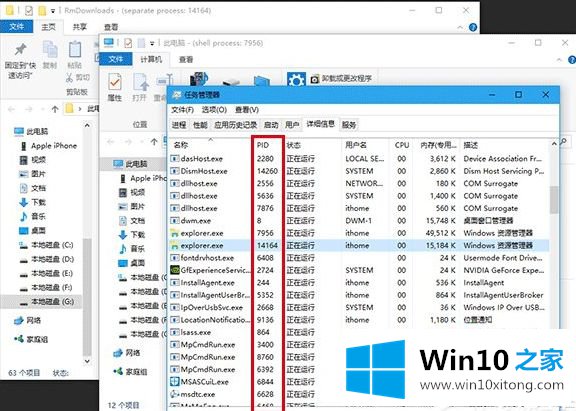The width and height of the screenshot is (576, 411).
Task: Open the settings gear icon in ribbon
Action: pyautogui.click(x=296, y=79)
